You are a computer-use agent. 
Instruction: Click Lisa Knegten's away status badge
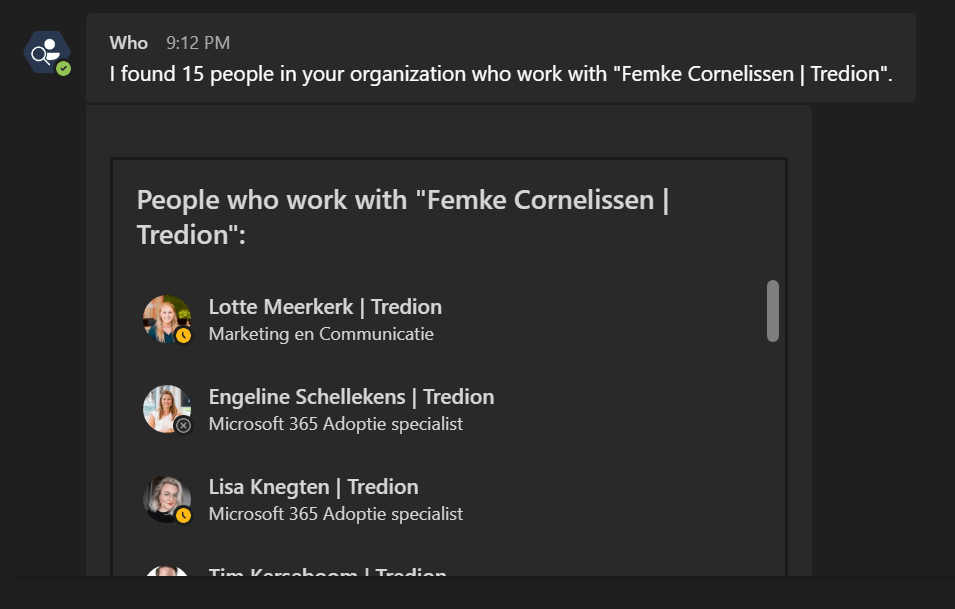click(183, 516)
